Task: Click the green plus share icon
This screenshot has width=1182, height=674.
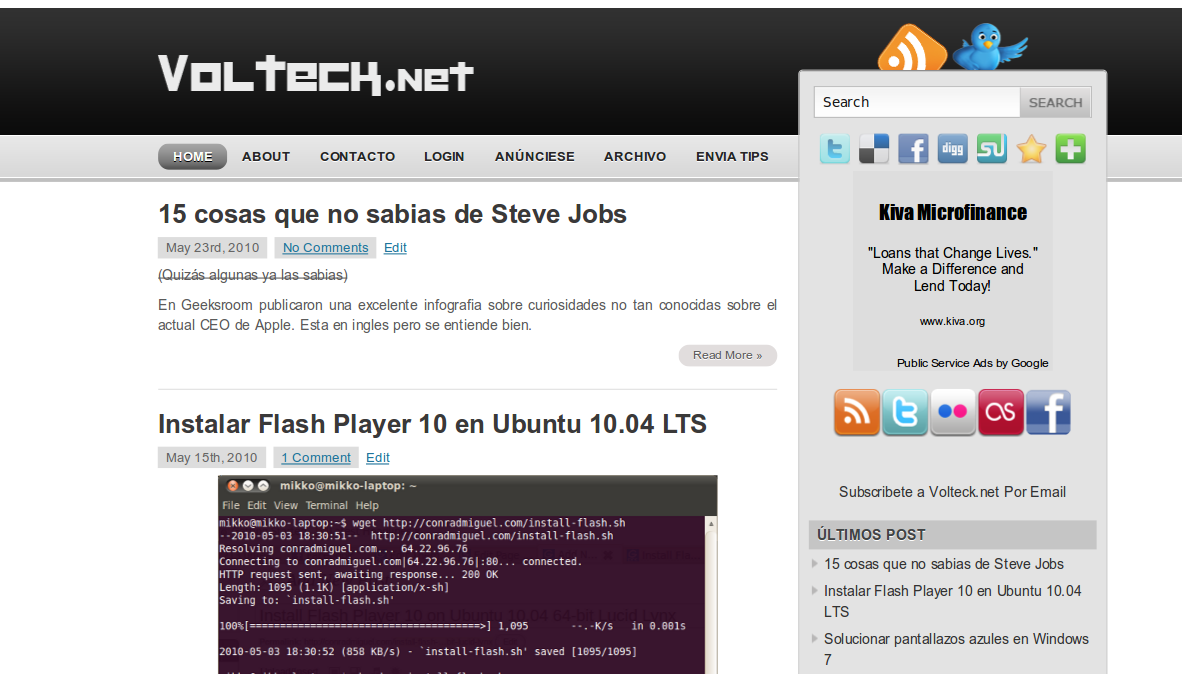Action: (1070, 149)
